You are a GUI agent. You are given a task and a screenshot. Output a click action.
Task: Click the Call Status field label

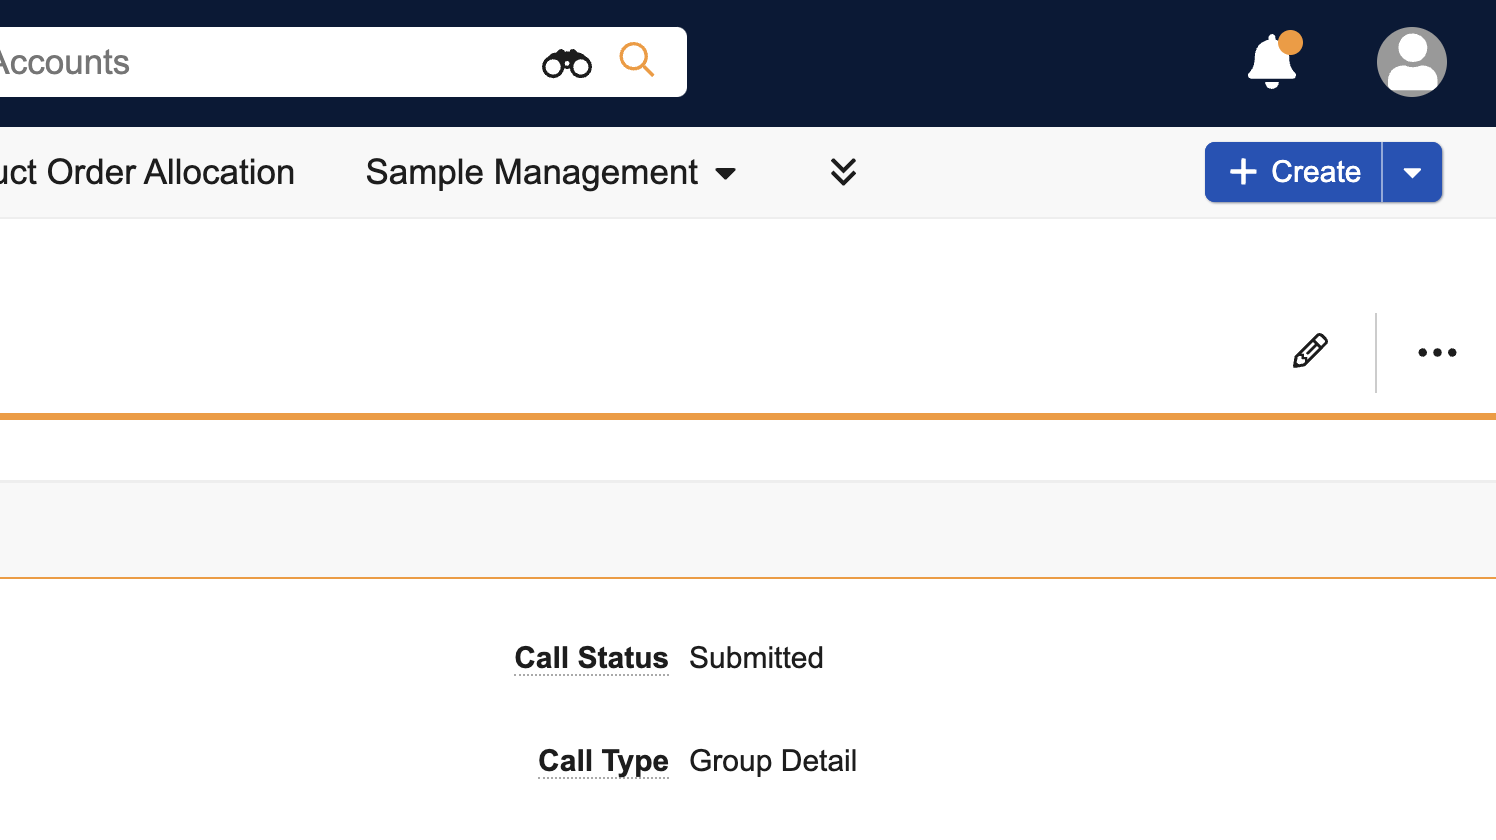(x=591, y=658)
